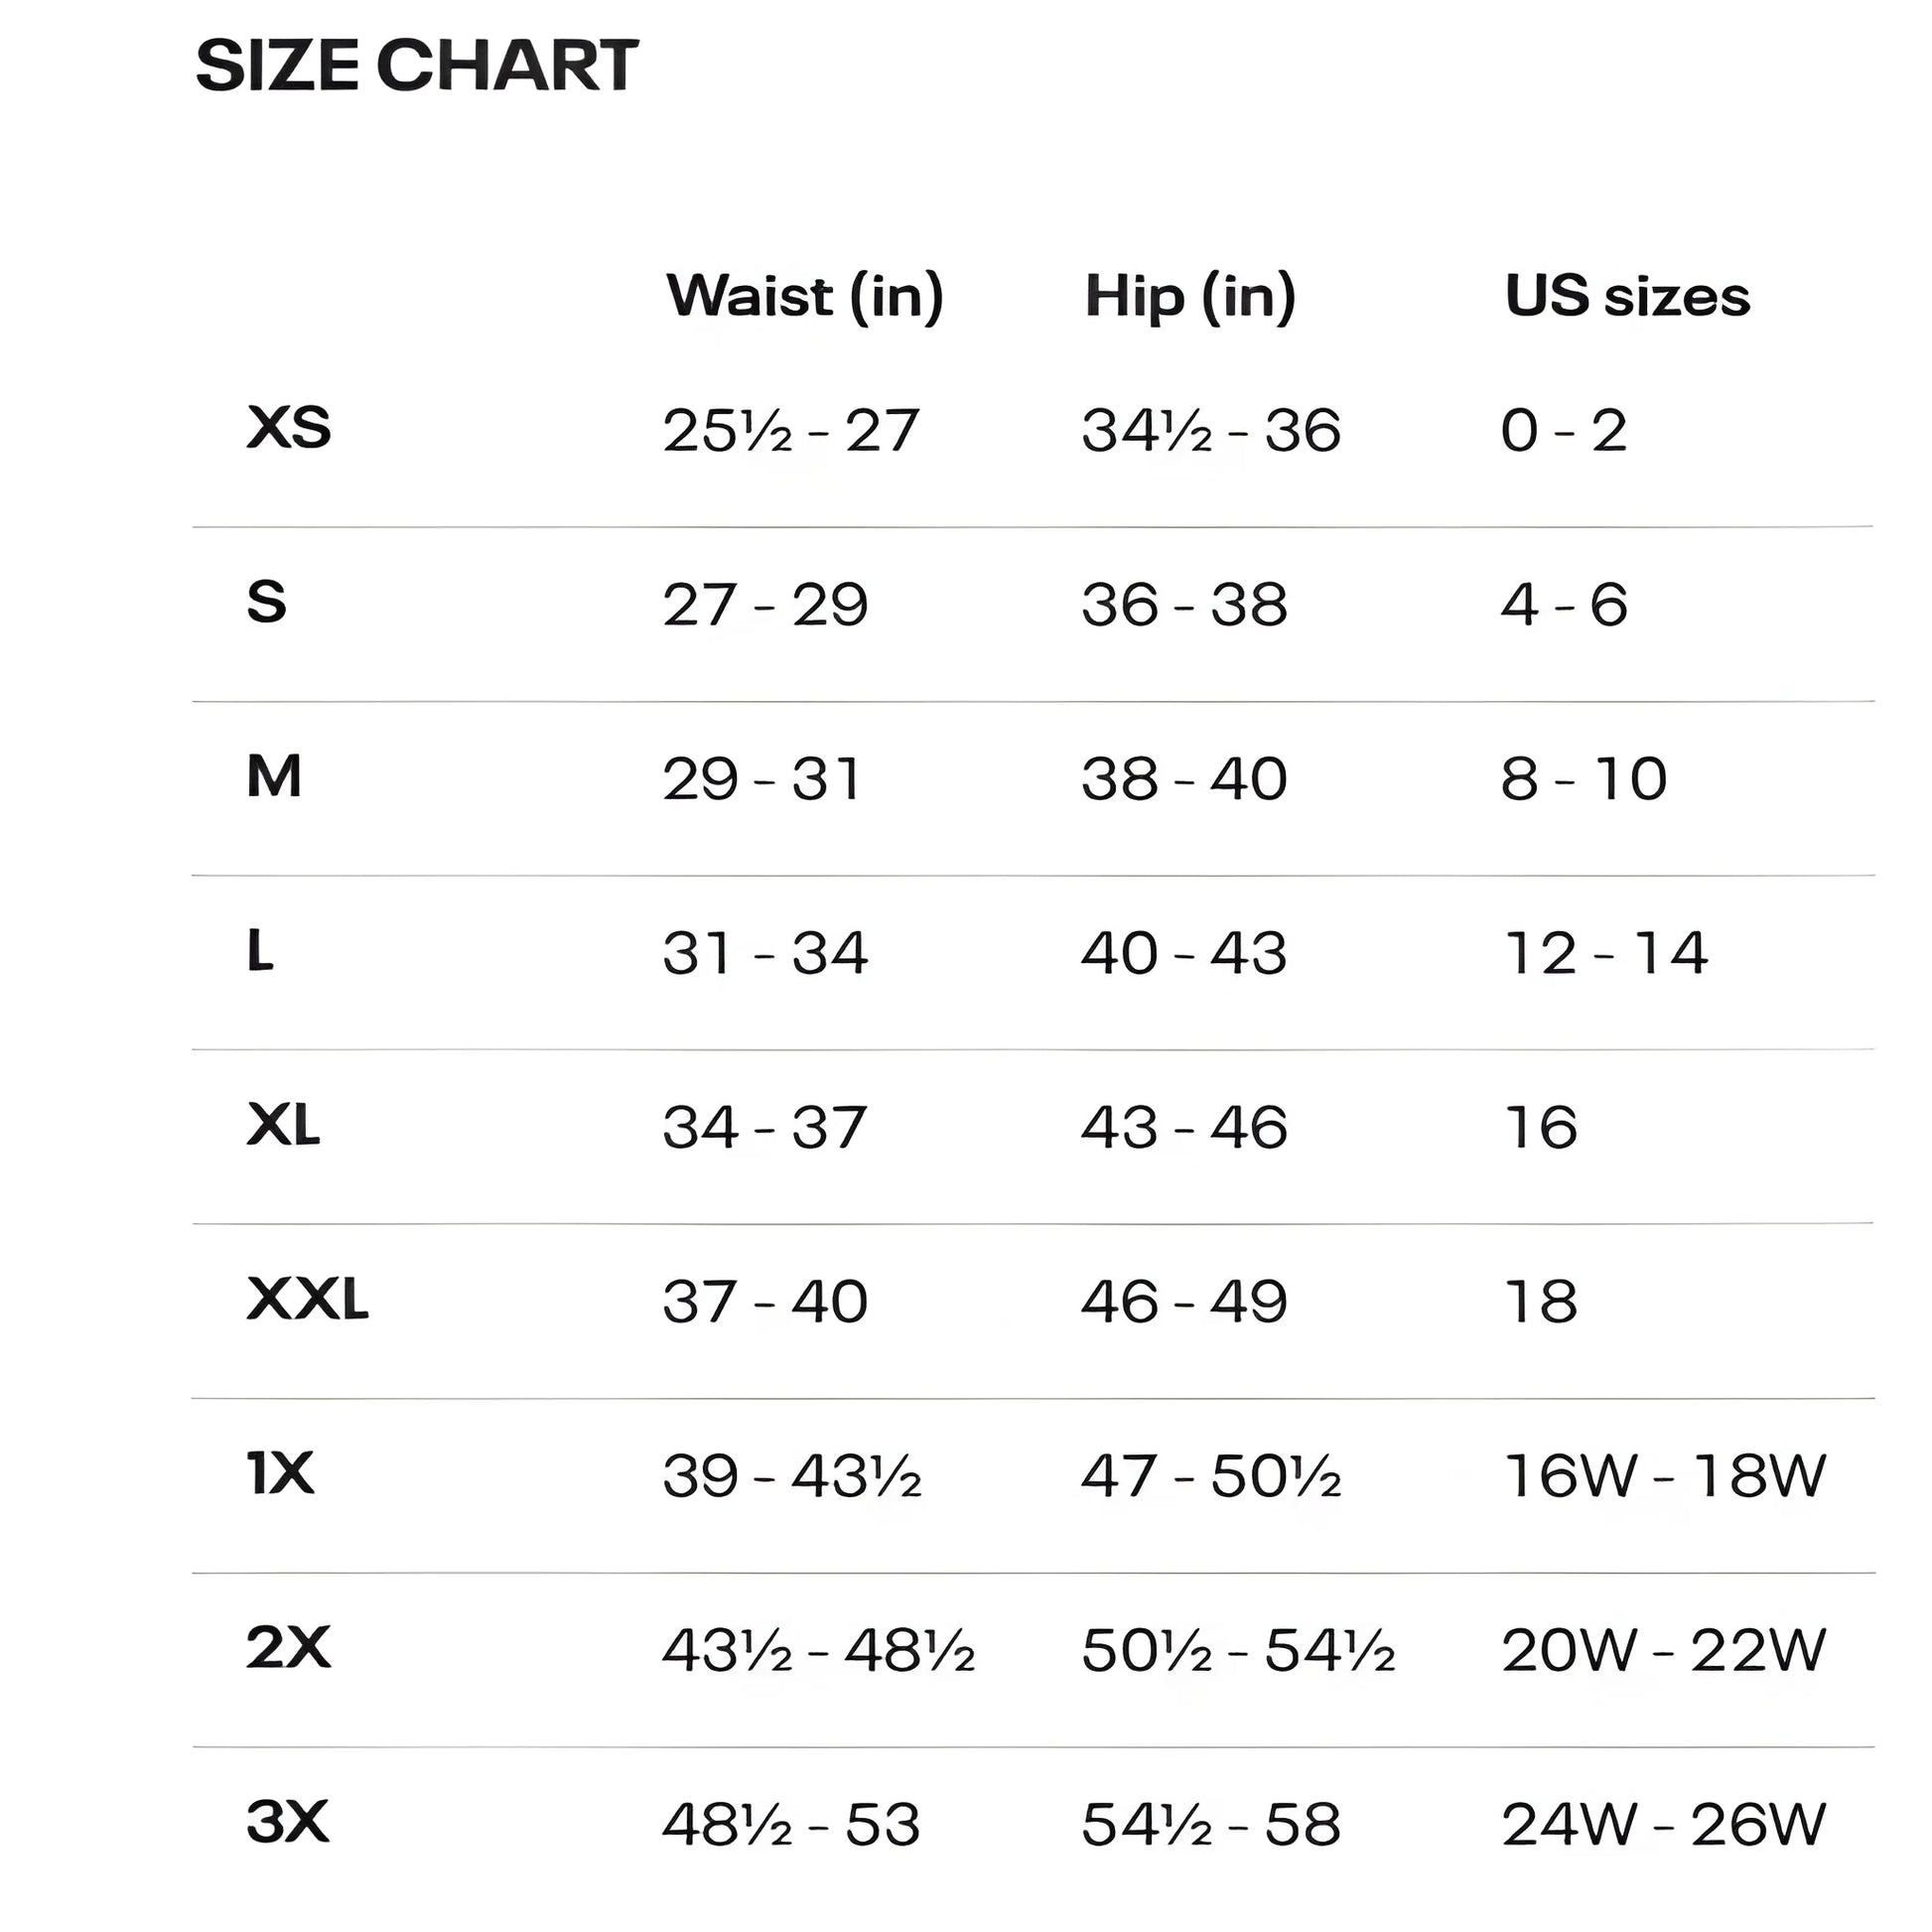Select the Hip (in) column header
1932x1932 pixels.
(1190, 297)
